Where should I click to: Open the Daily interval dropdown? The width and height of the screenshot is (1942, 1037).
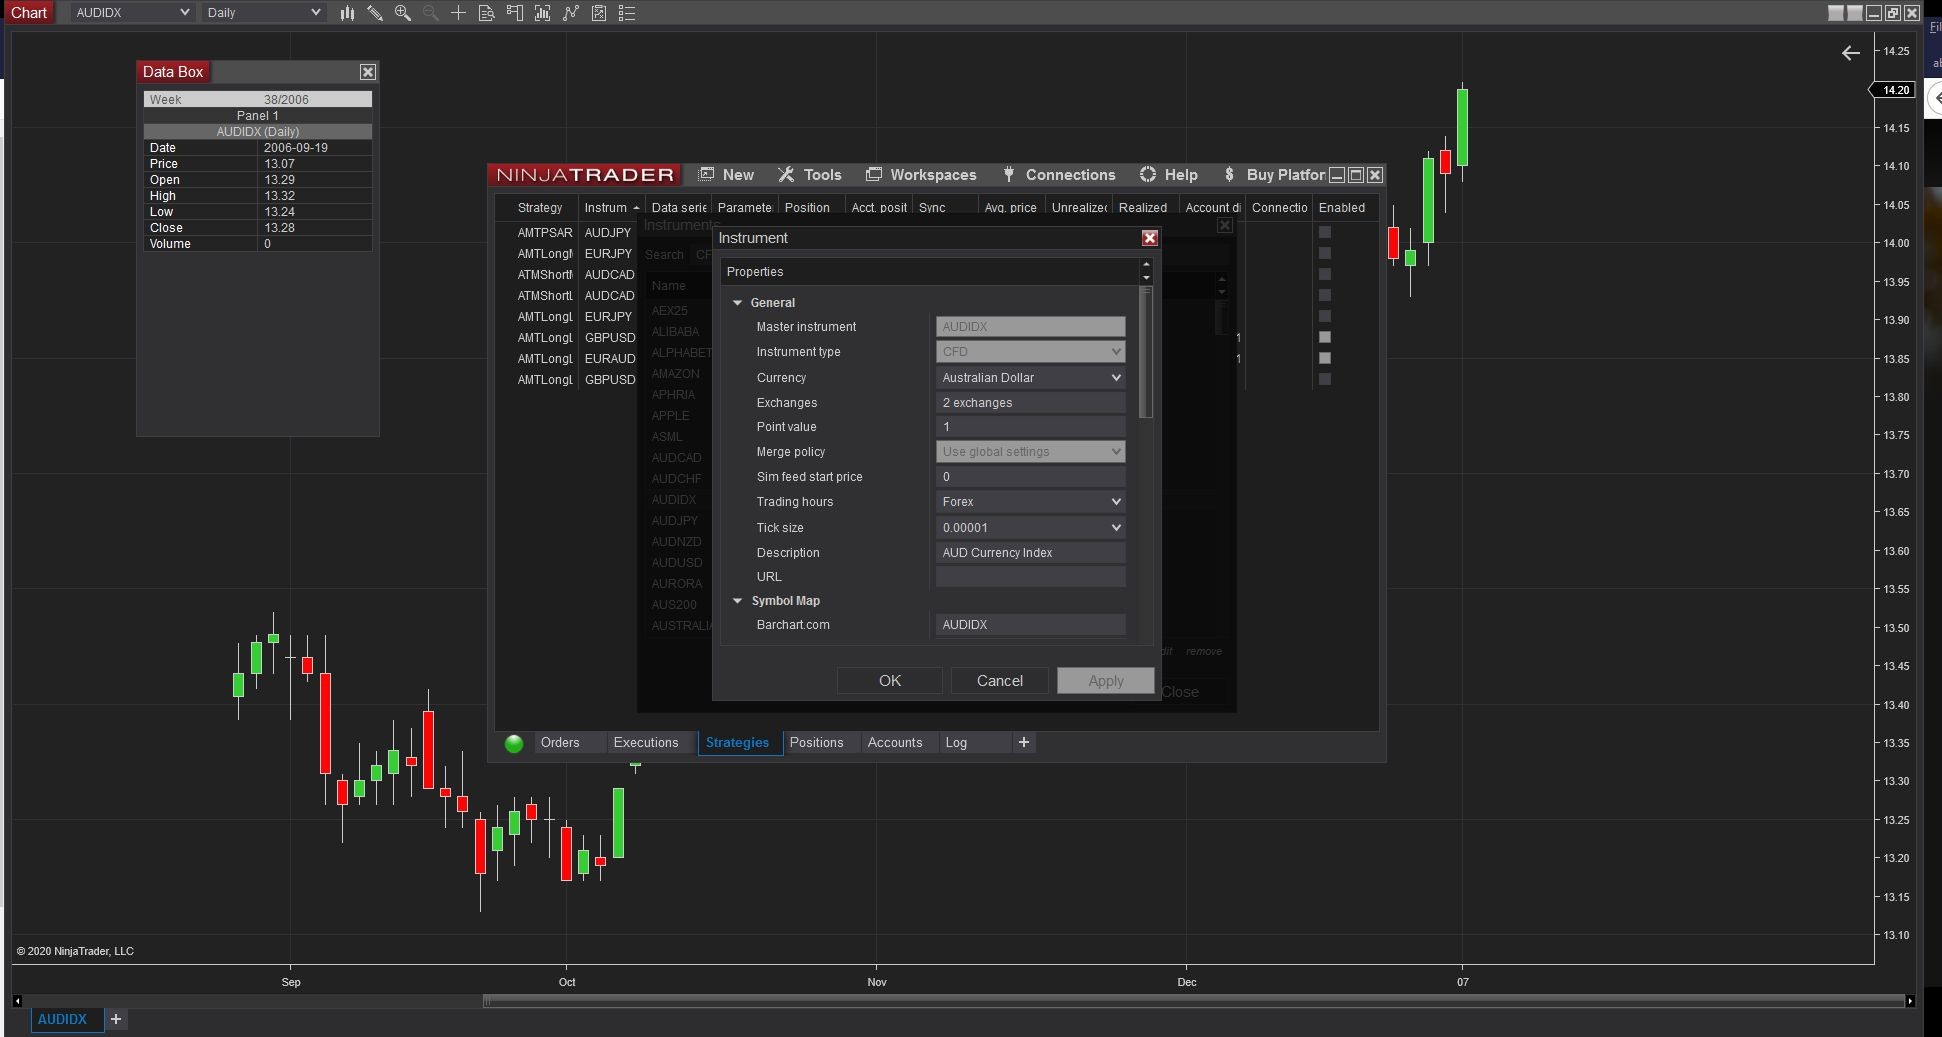click(263, 13)
